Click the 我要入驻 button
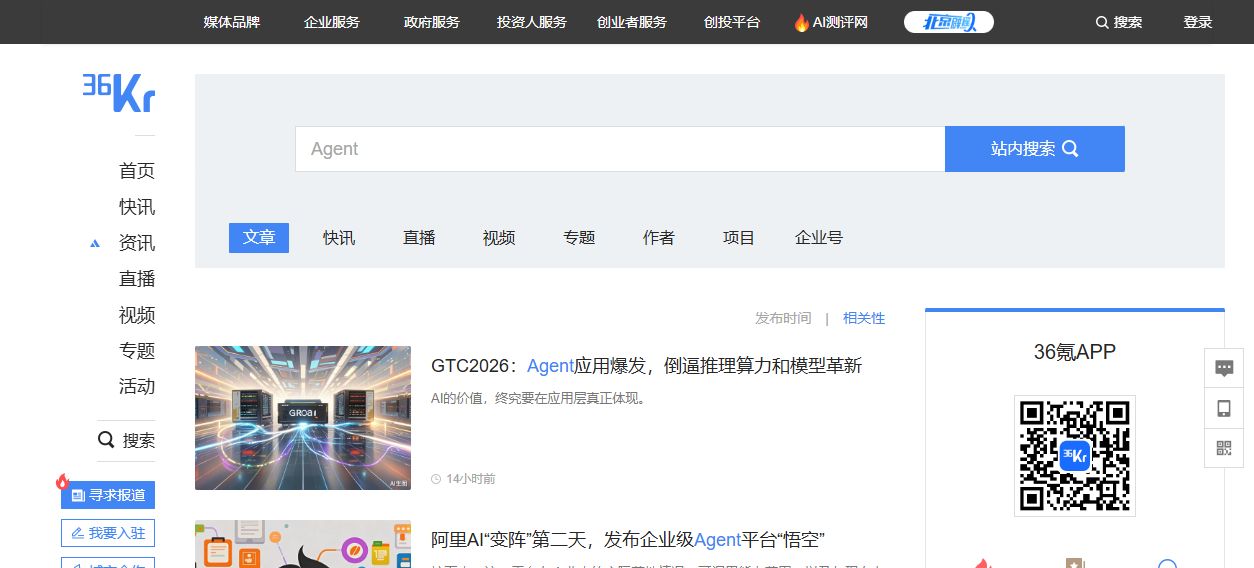The width and height of the screenshot is (1254, 568). [x=108, y=533]
